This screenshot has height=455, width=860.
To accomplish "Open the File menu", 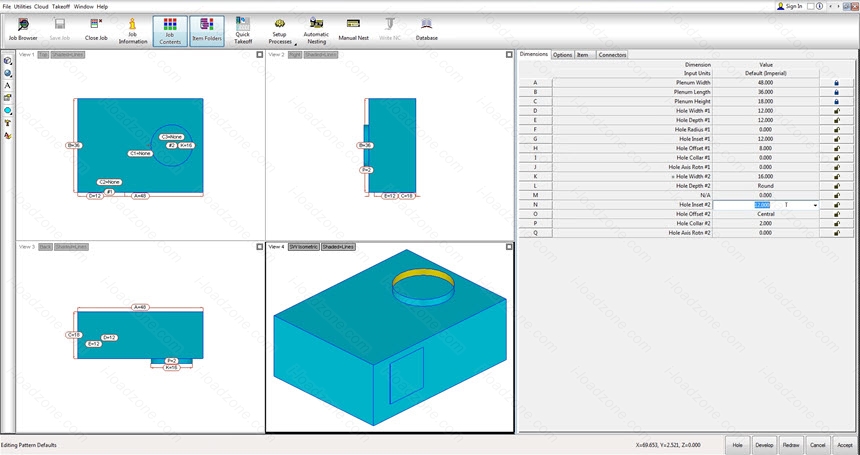I will (7, 7).
